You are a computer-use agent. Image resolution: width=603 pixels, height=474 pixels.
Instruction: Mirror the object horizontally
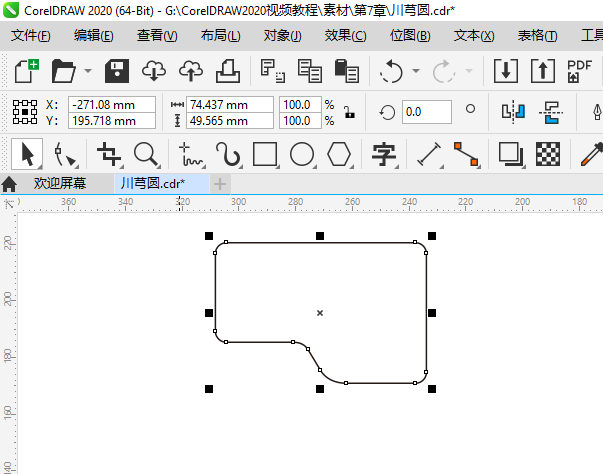[513, 113]
